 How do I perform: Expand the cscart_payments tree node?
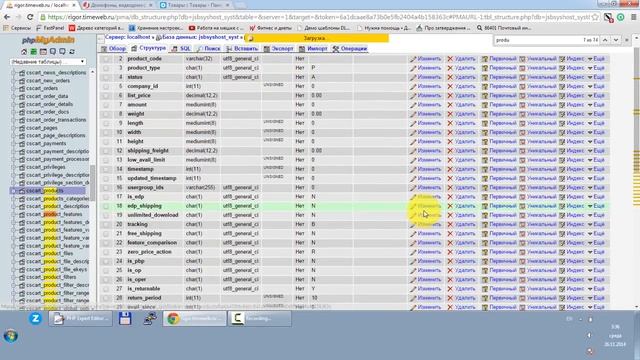tap(14, 144)
